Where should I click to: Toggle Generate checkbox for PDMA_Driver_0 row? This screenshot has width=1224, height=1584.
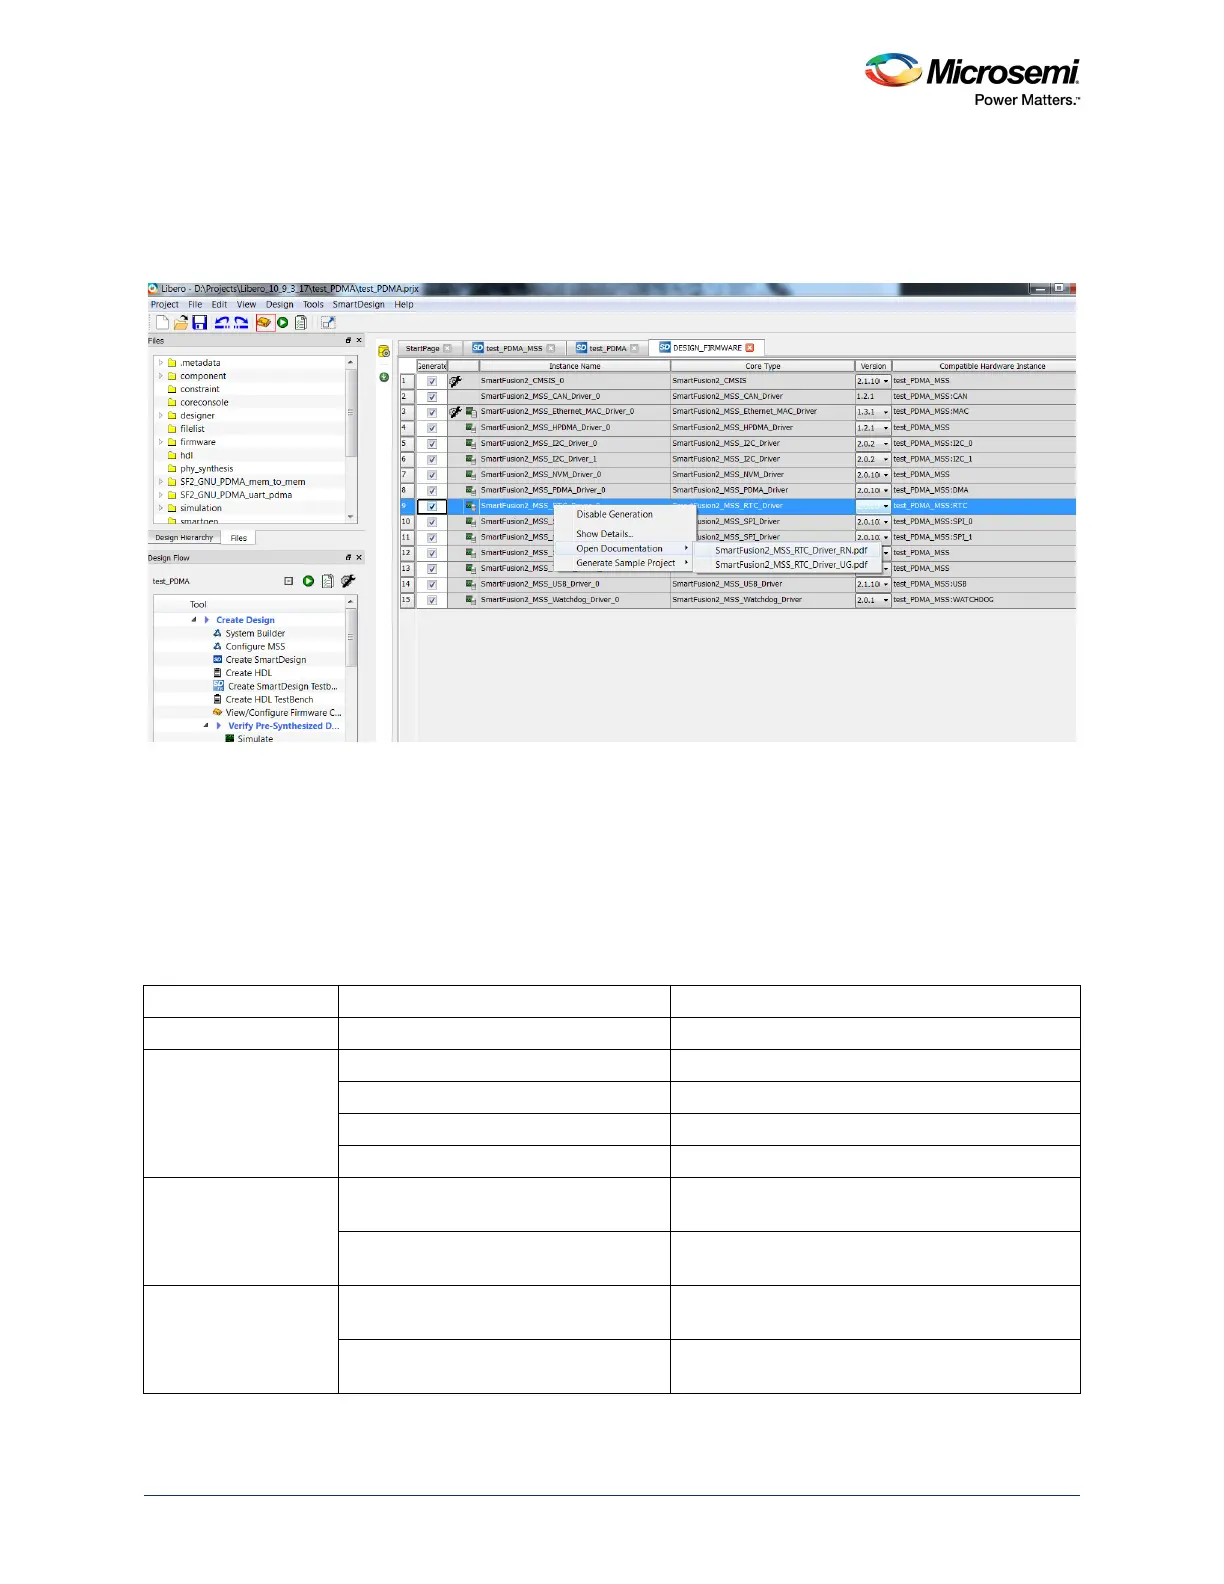432,491
